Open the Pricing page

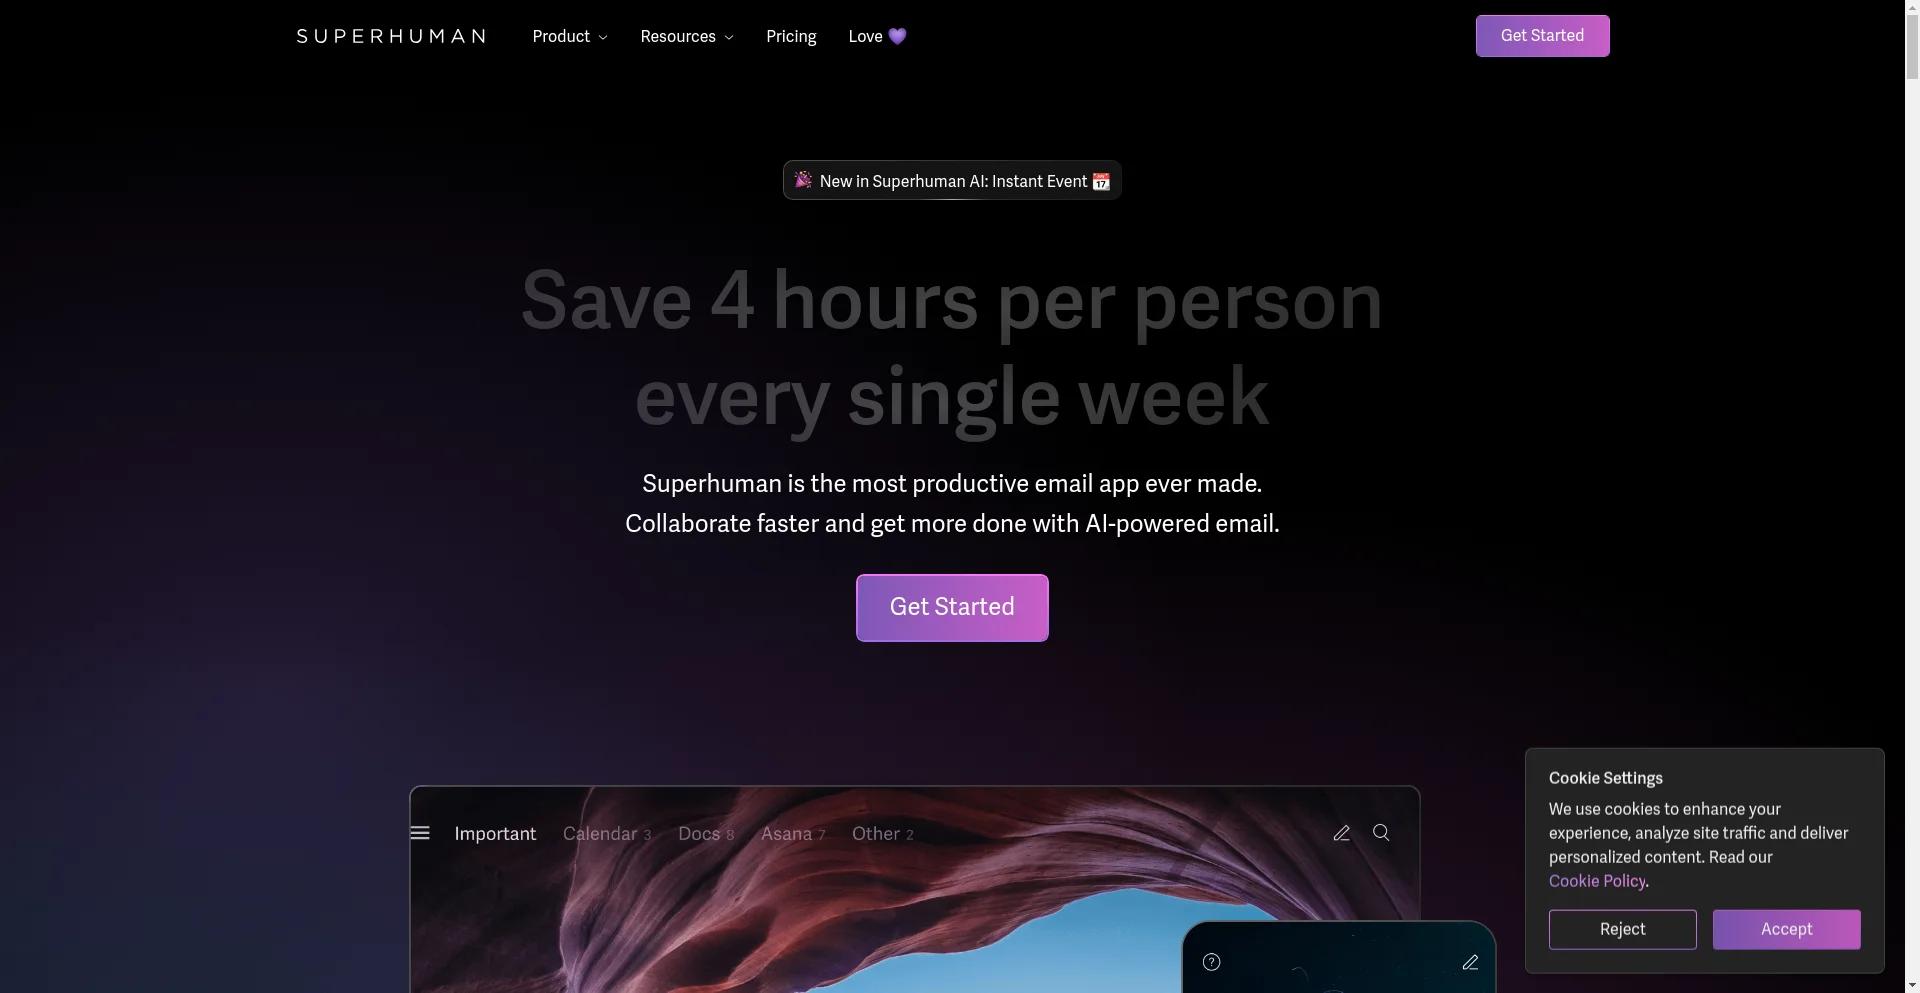tap(791, 36)
